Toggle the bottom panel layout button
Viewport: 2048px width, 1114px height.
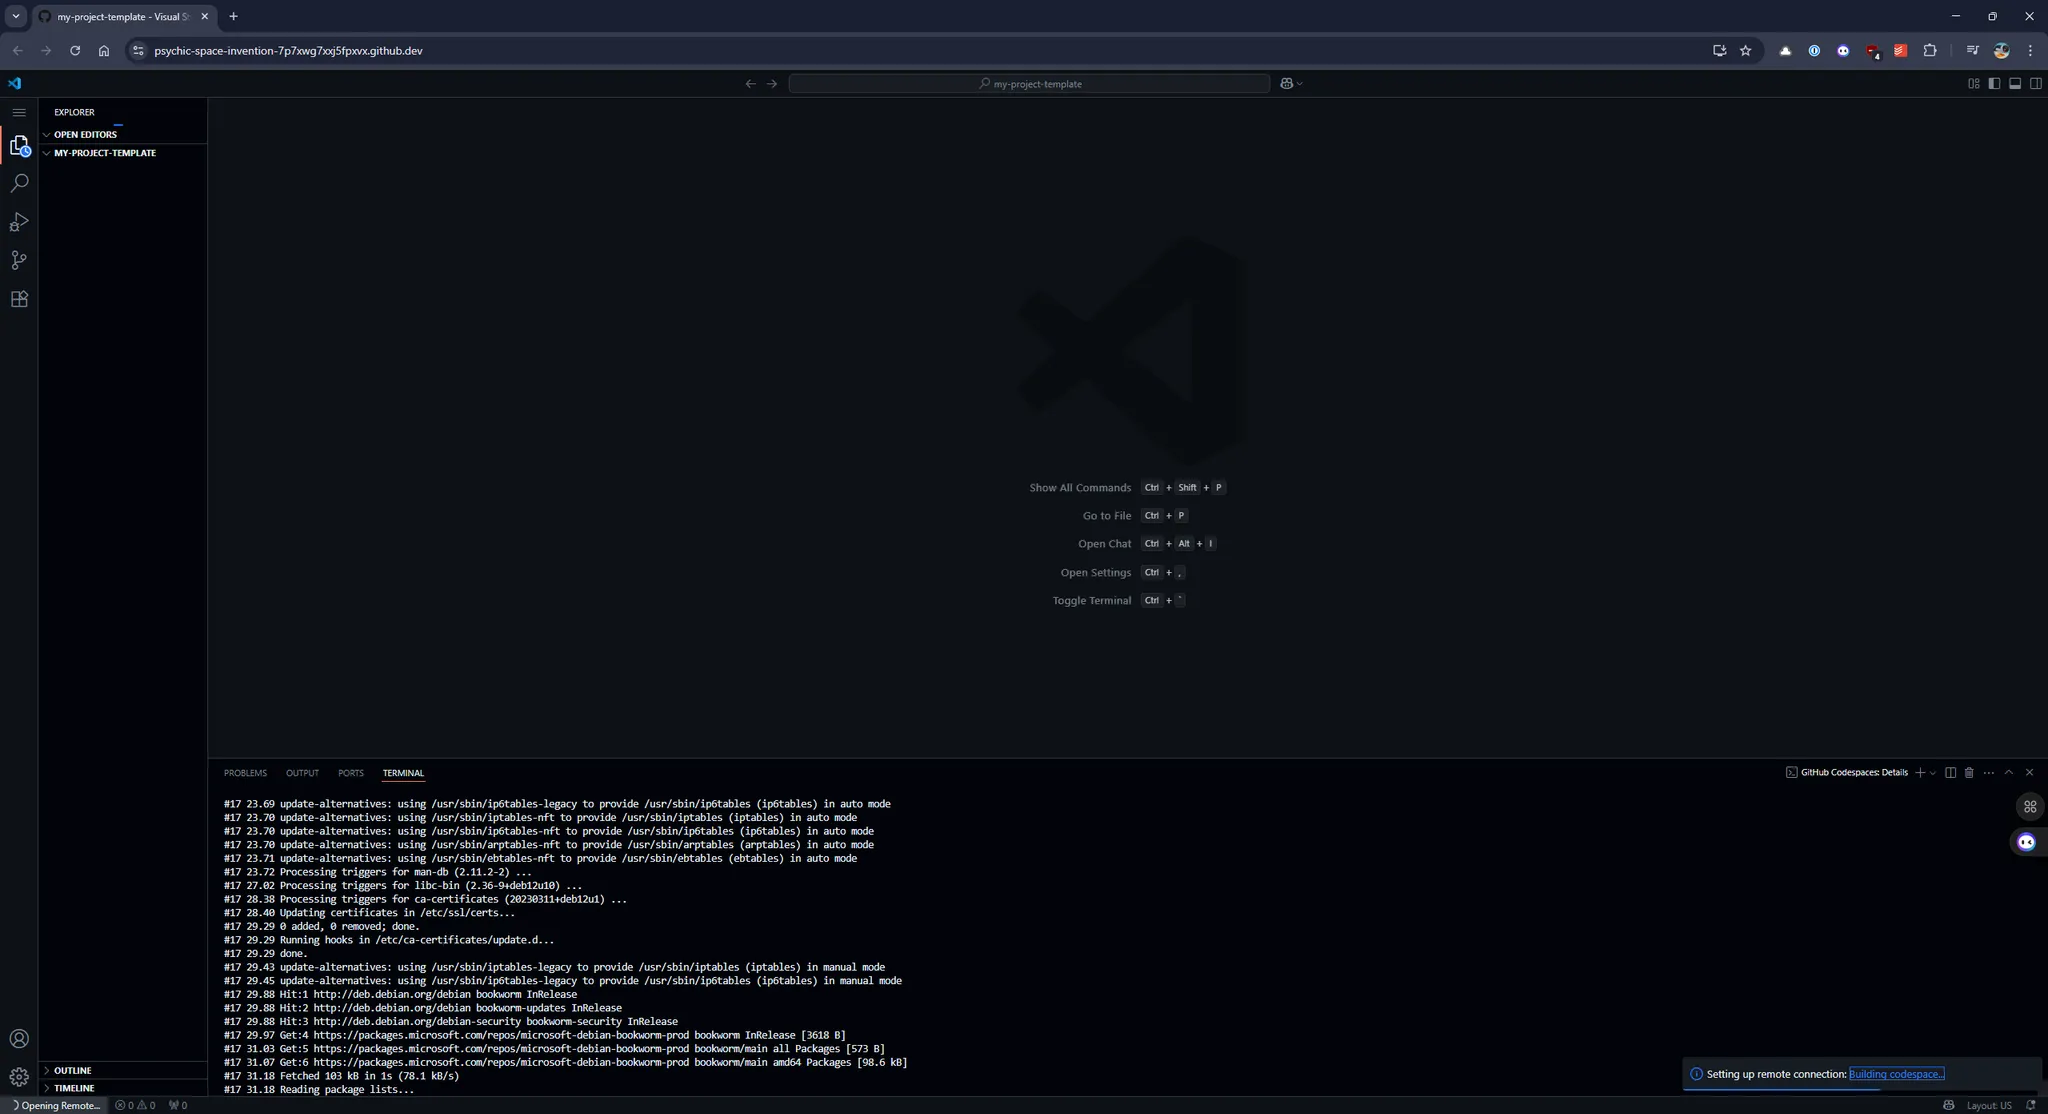[2015, 84]
